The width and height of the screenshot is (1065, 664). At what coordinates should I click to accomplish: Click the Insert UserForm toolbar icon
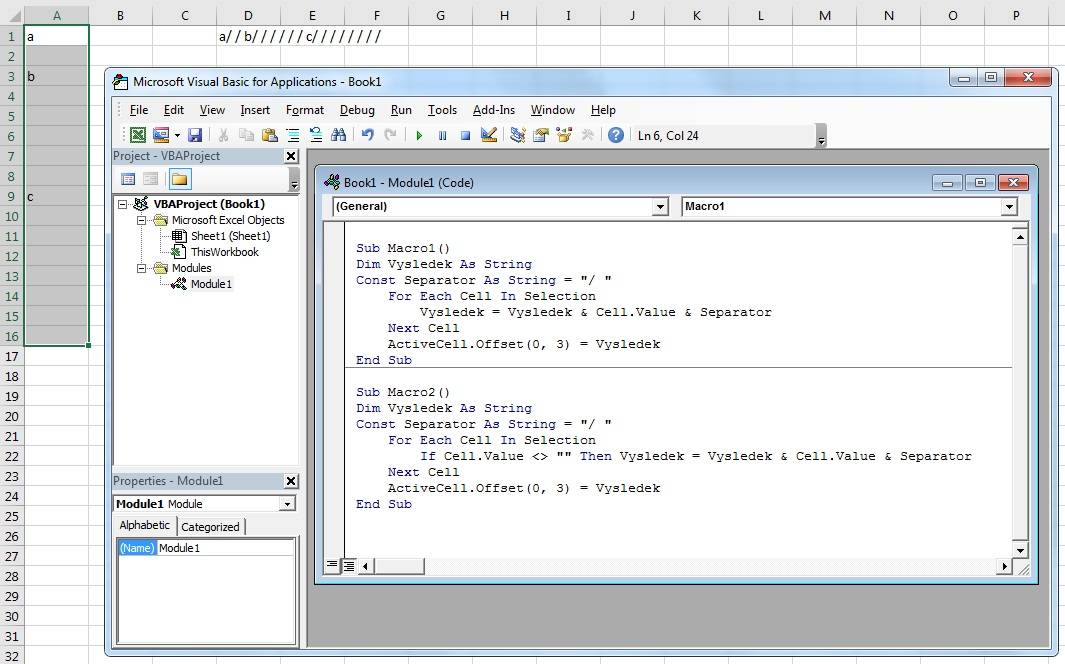click(x=161, y=135)
